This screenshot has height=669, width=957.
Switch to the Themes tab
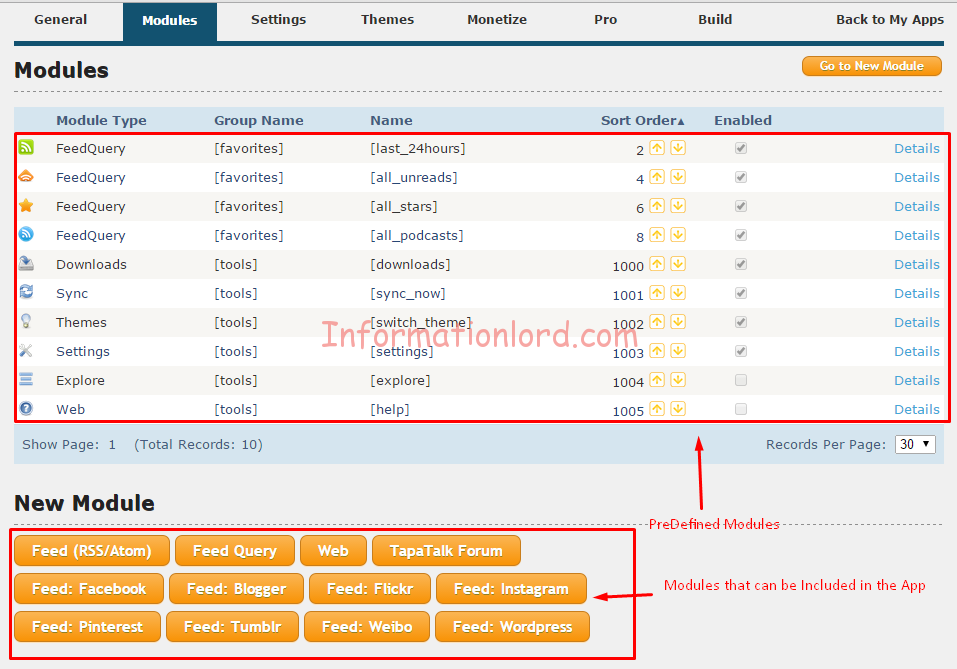click(x=387, y=20)
